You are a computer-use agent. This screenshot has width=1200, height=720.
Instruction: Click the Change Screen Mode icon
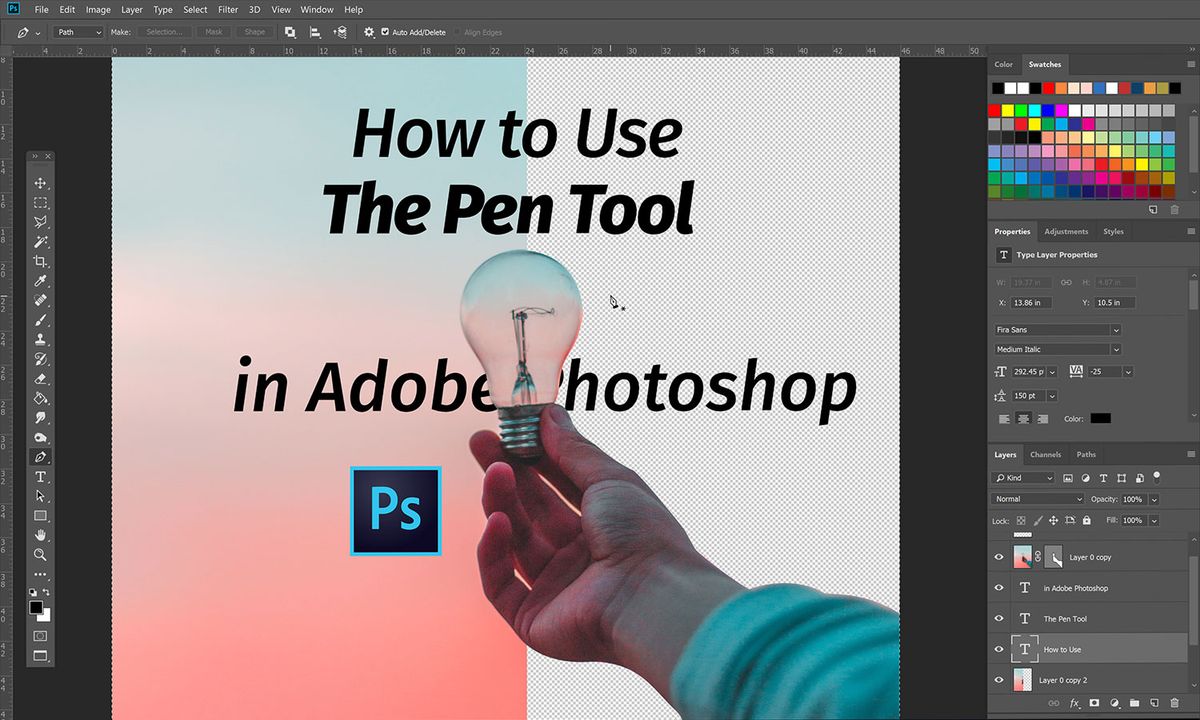[41, 656]
